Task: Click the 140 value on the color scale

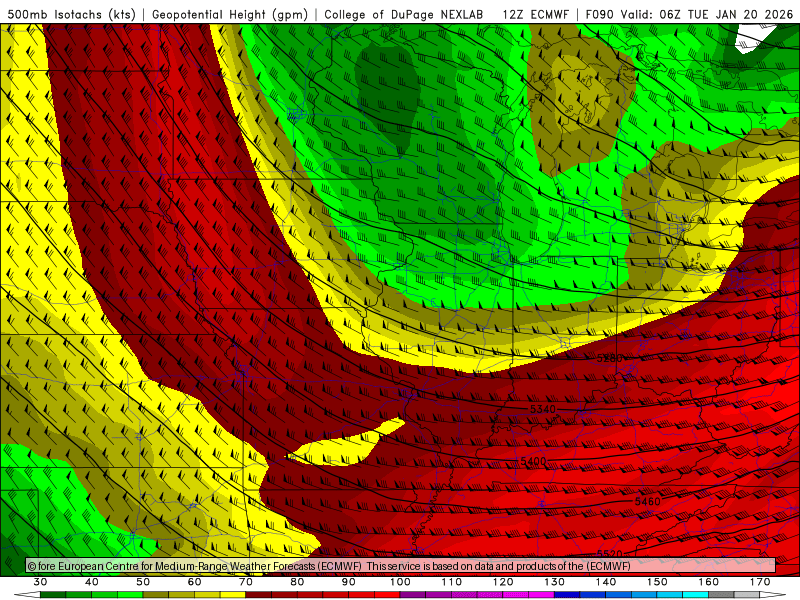Action: 606,582
